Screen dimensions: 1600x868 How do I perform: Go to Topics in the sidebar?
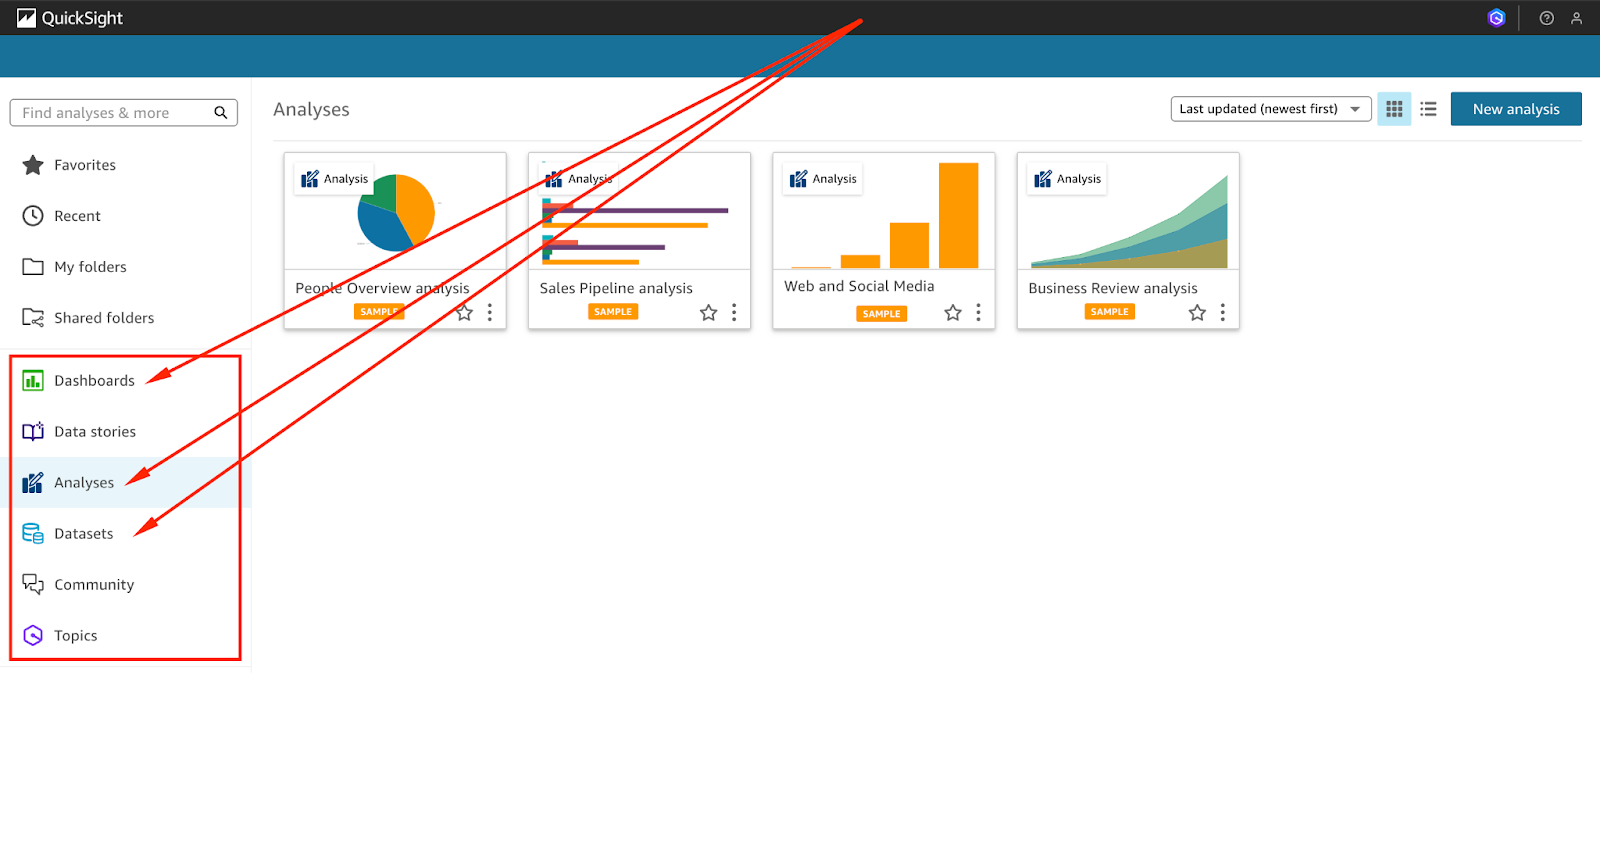(x=76, y=636)
